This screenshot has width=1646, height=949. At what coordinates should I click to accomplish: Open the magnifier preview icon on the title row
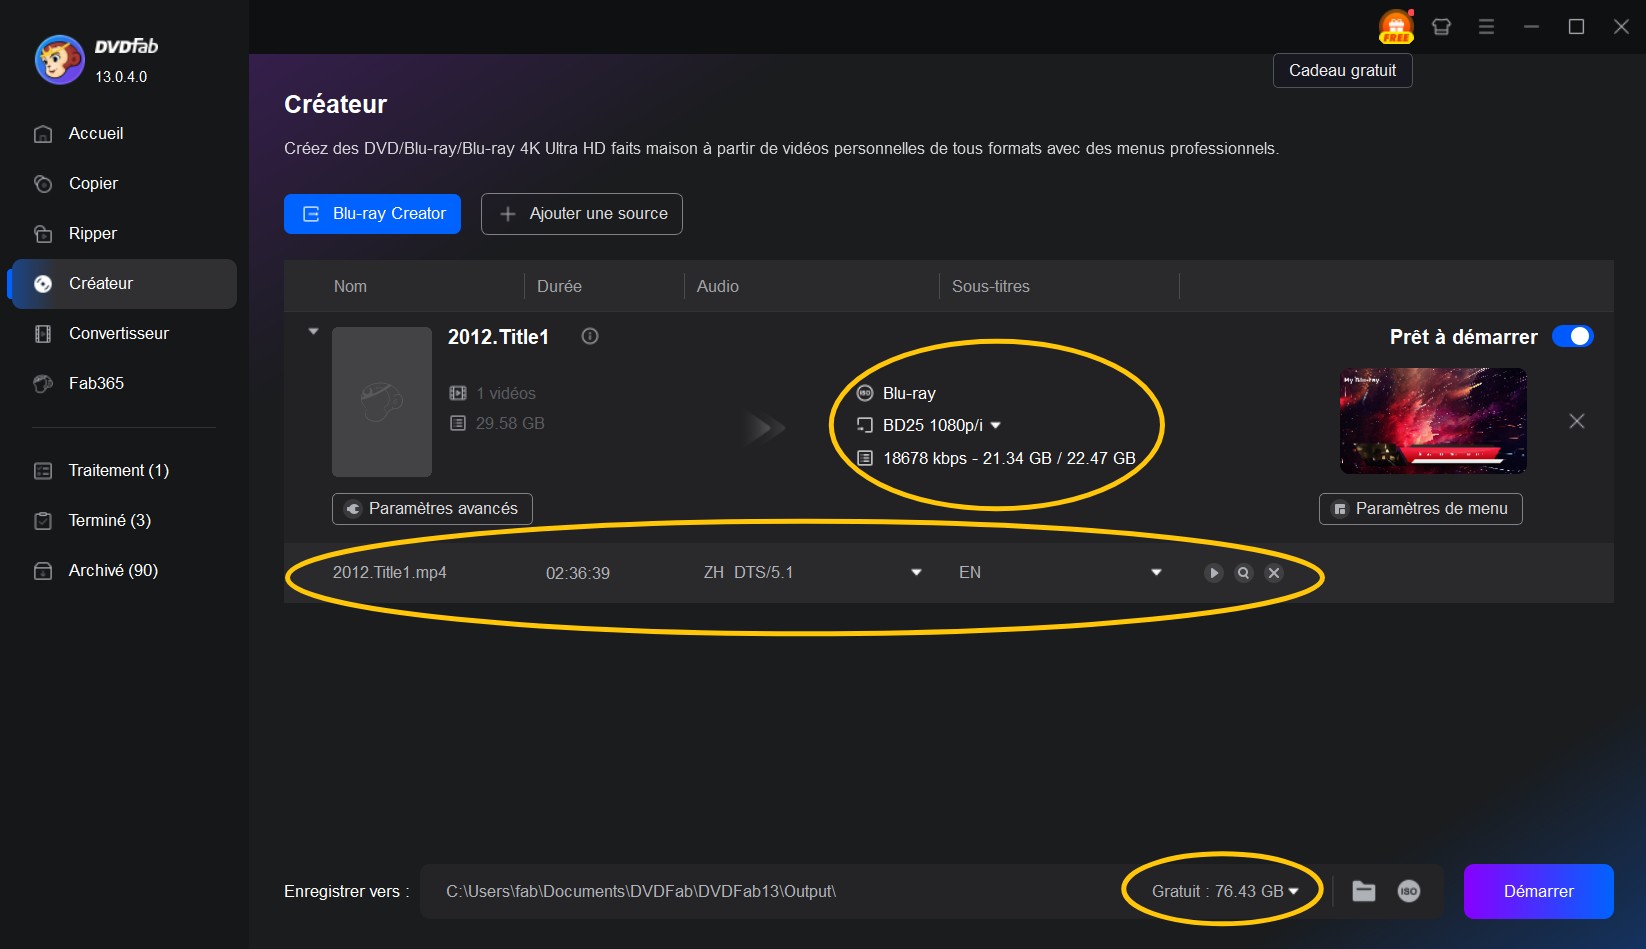point(1243,573)
